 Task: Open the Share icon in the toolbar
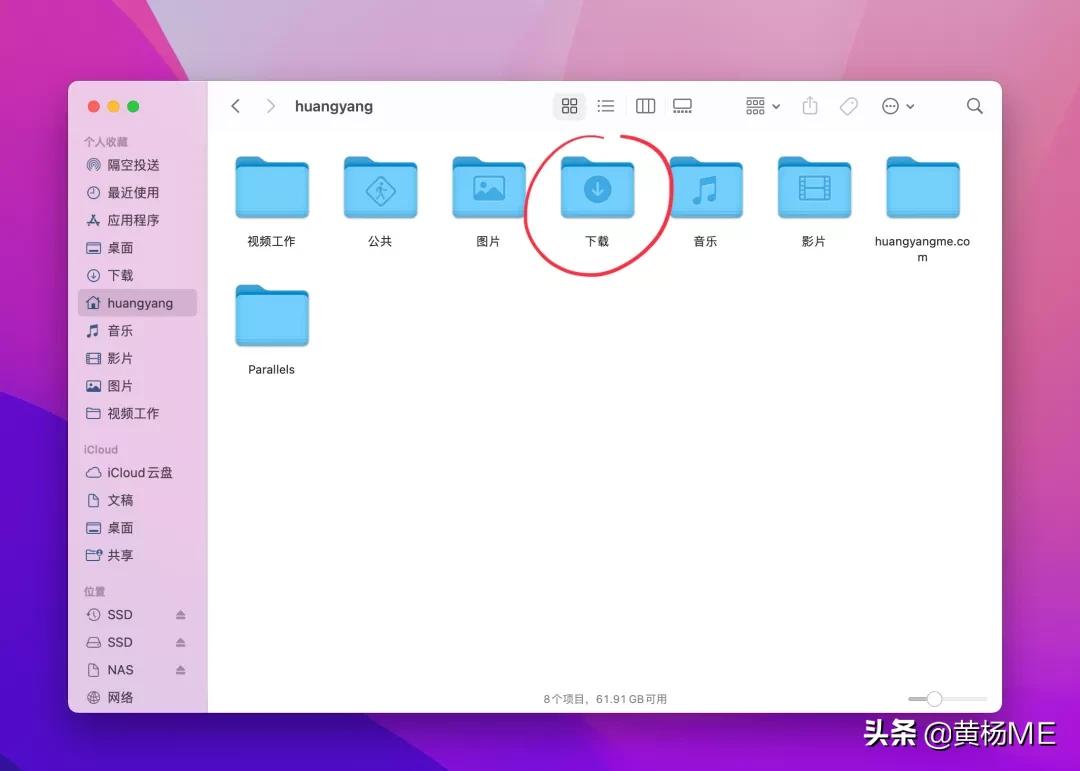pos(809,105)
